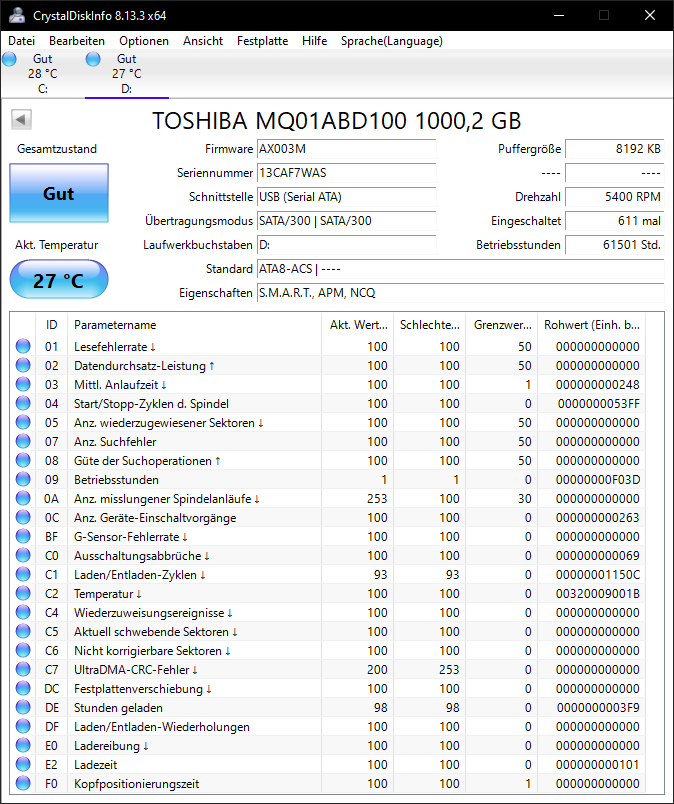Open the Festplatte menu
This screenshot has width=674, height=804.
point(265,41)
